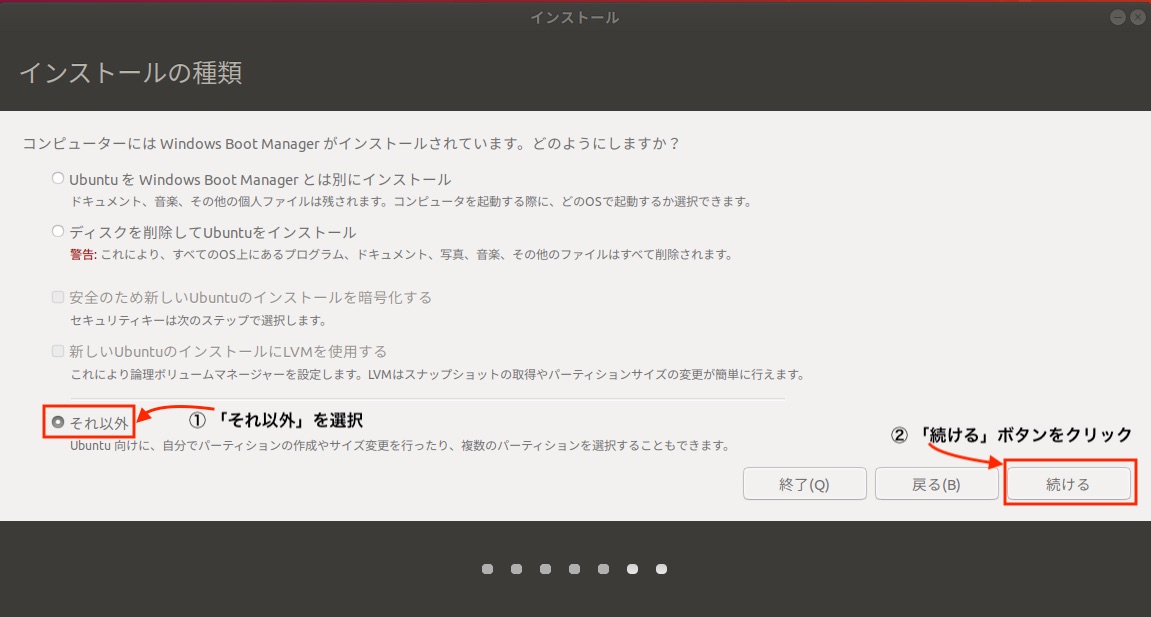Screen dimensions: 1151x617
Task: Click the 'インストールの種類' heading
Action: [x=131, y=73]
